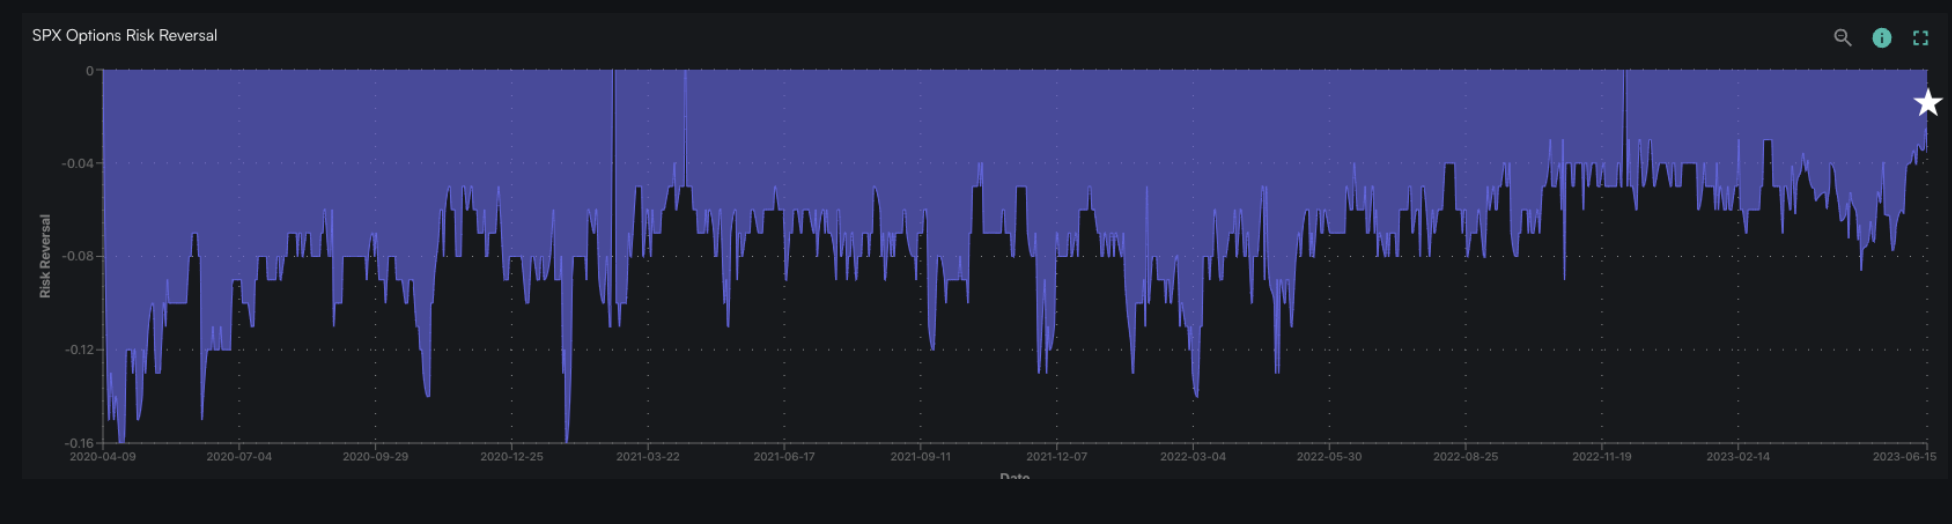
Task: Click the zoom-out magnifier icon
Action: coord(1842,38)
